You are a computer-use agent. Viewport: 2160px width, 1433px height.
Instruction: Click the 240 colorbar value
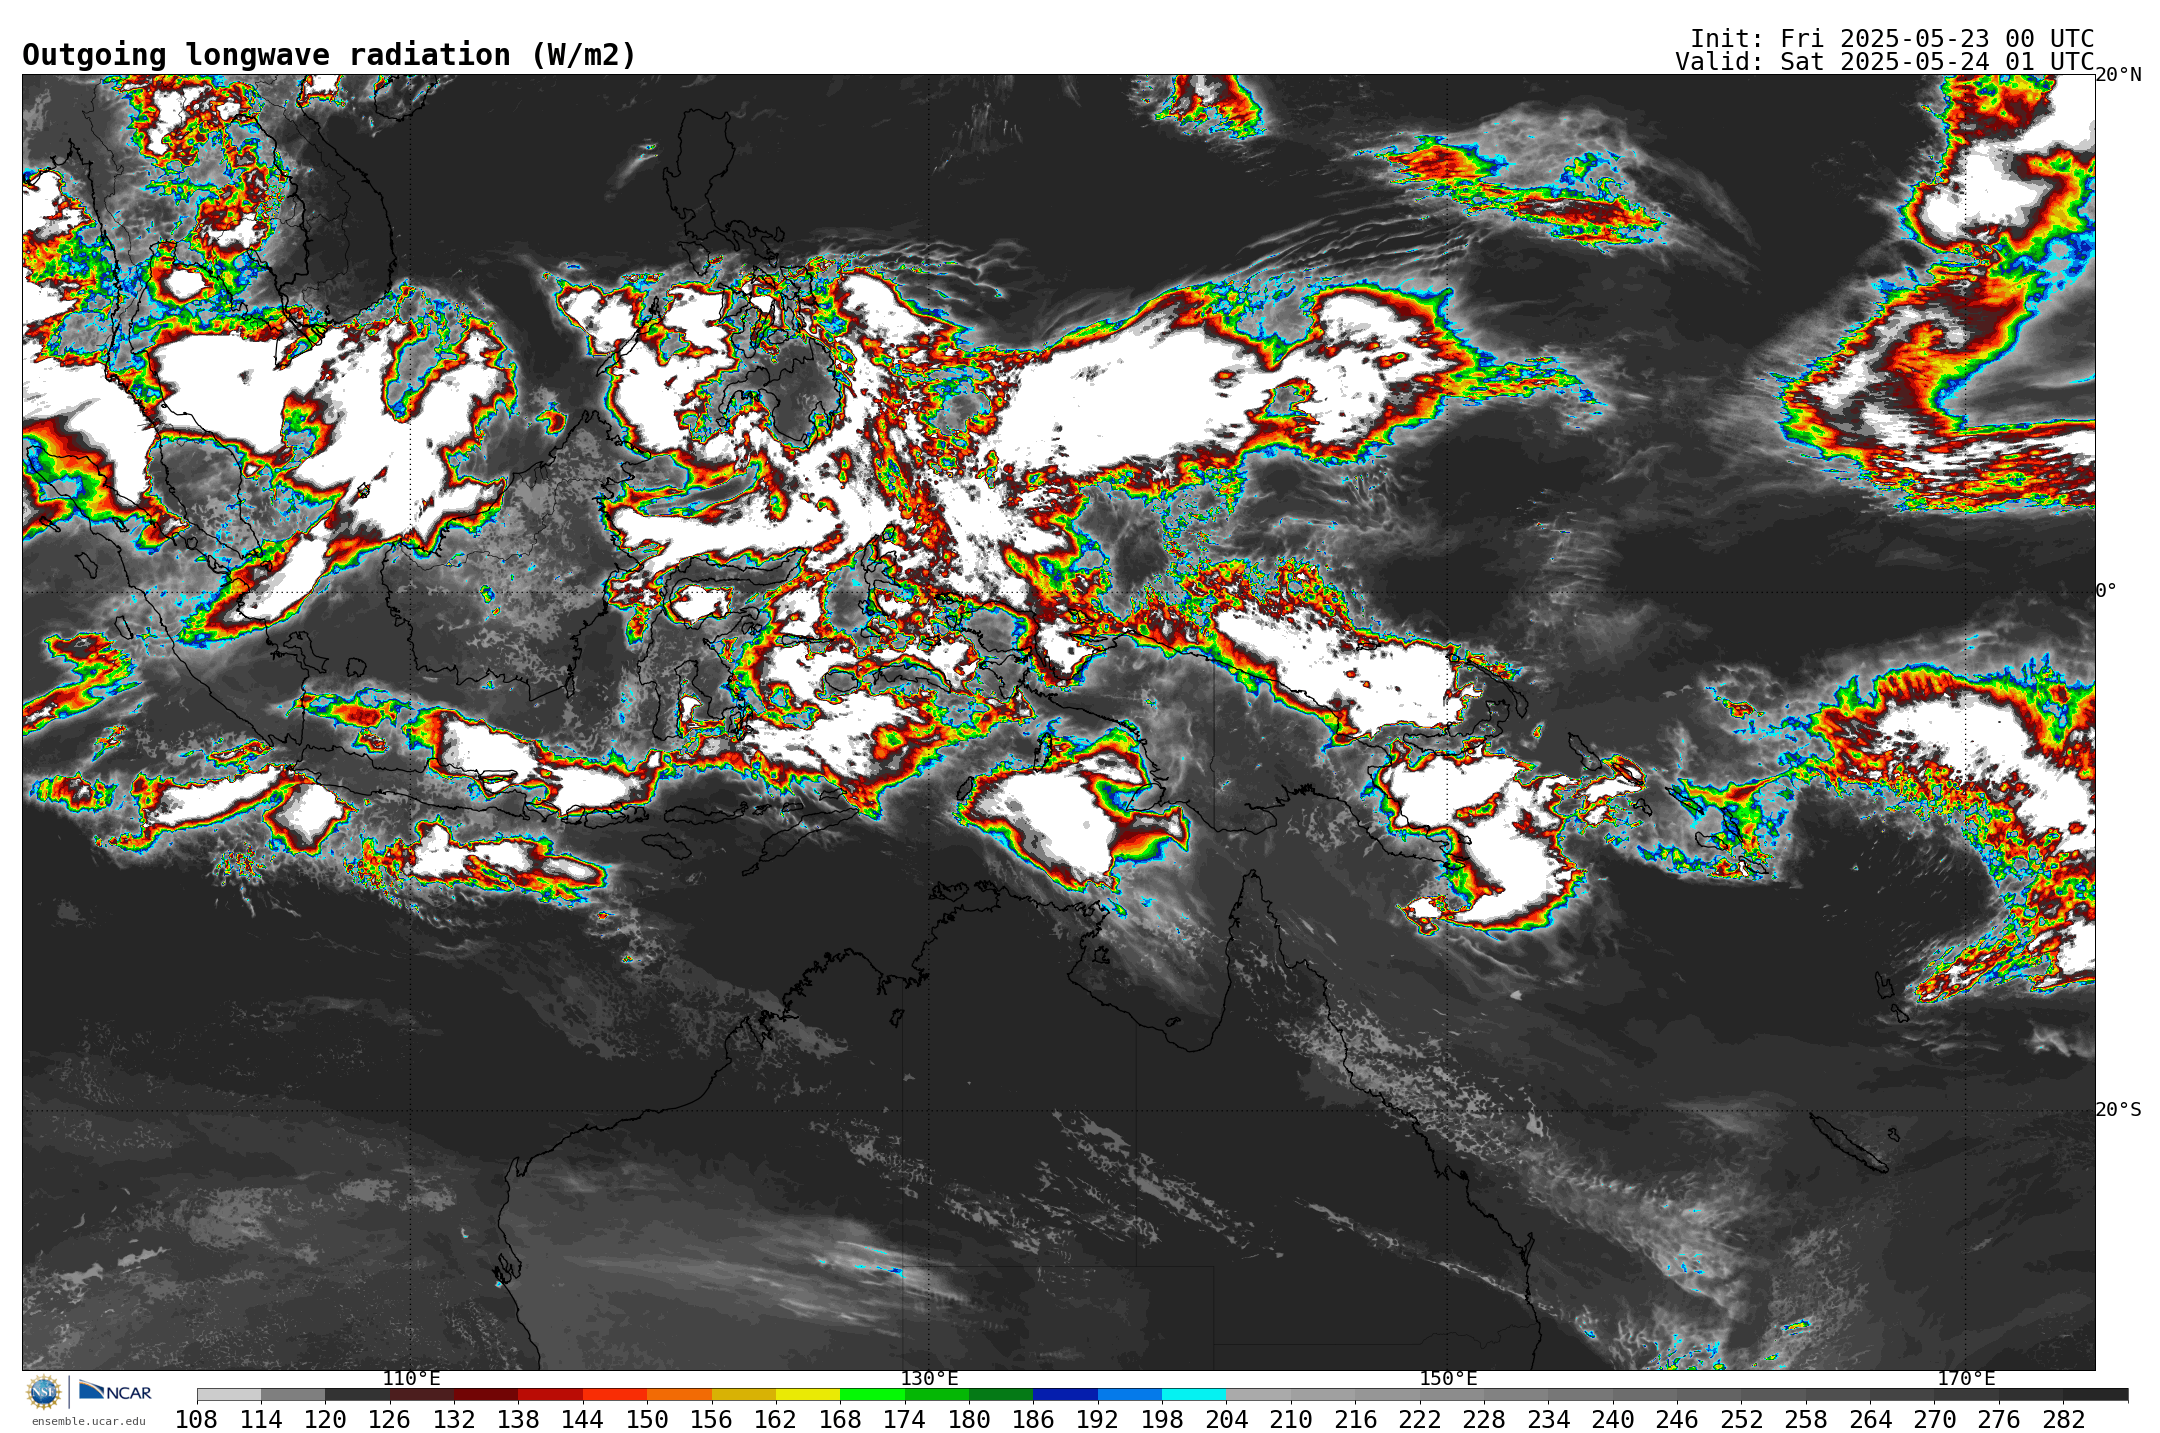[x=1612, y=1419]
